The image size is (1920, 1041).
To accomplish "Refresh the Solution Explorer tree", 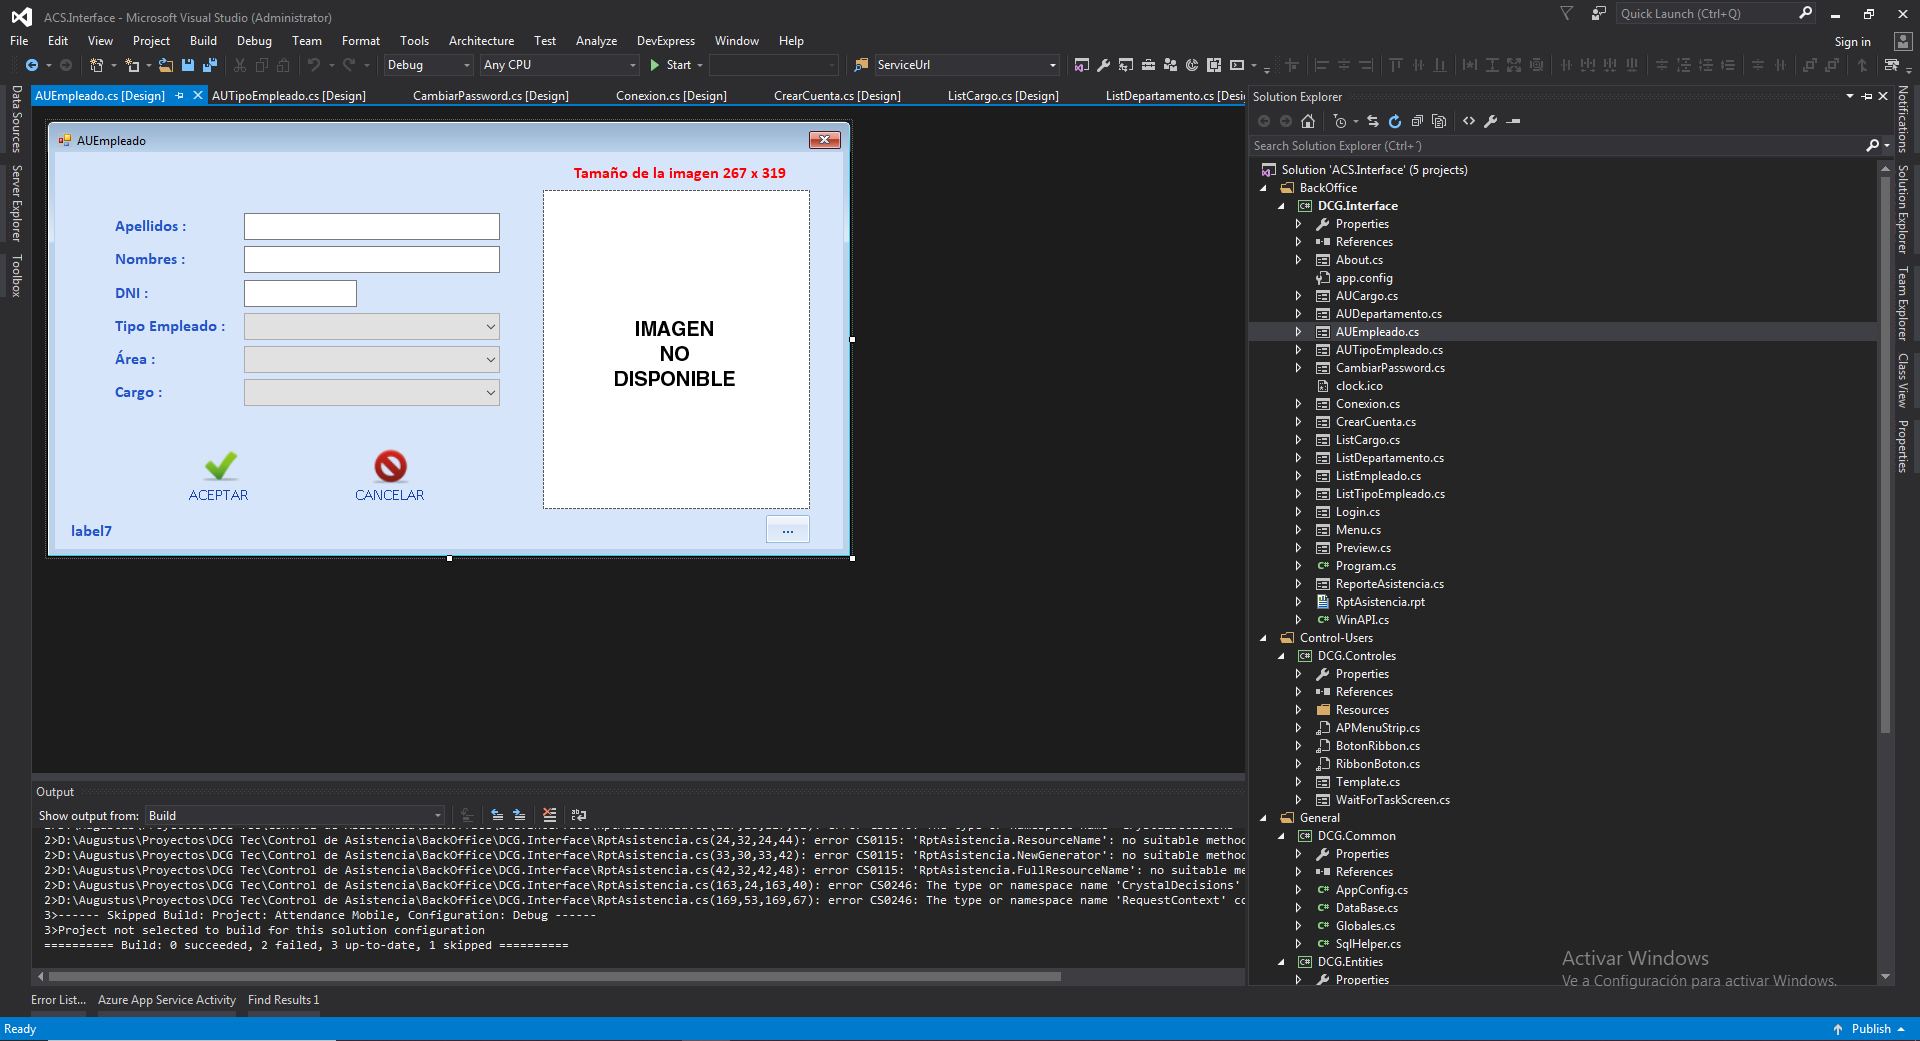I will [x=1395, y=121].
